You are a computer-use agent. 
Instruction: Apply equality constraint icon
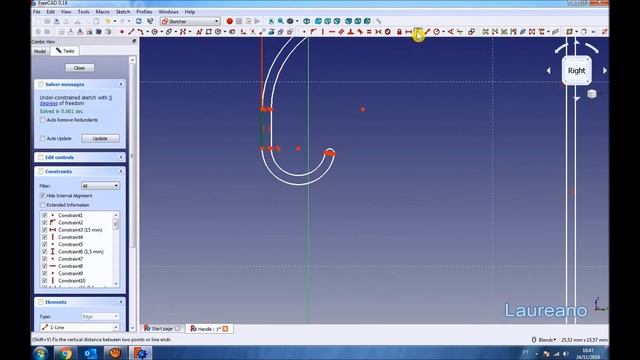tap(369, 31)
